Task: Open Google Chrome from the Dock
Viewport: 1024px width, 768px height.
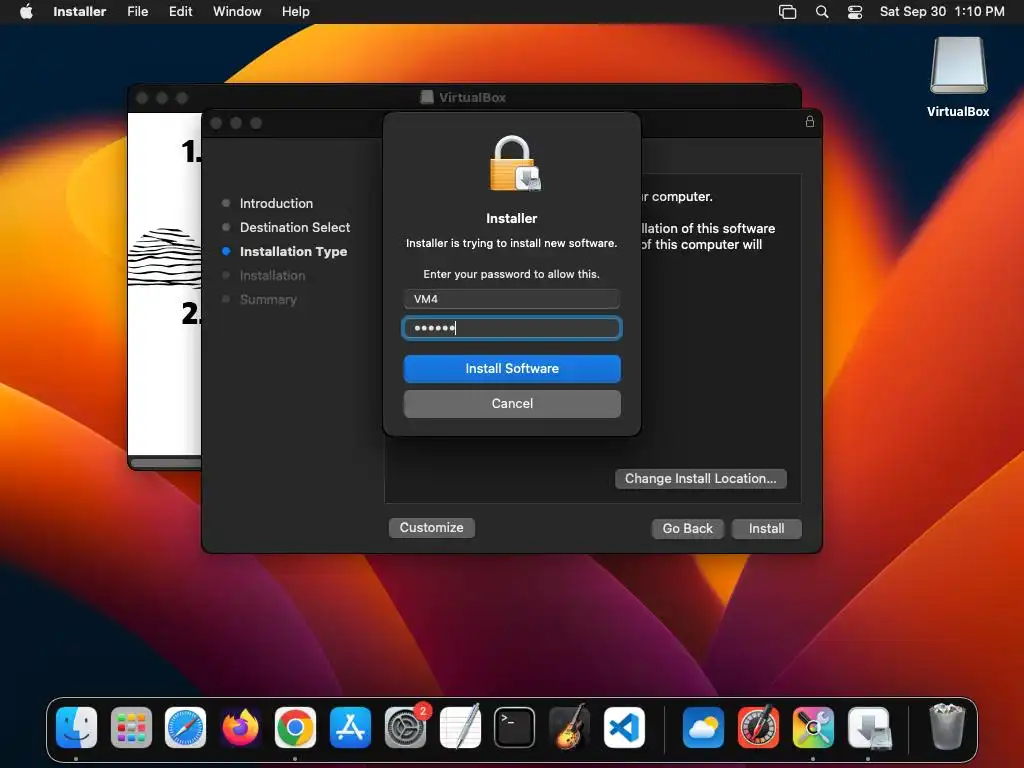Action: coord(295,728)
